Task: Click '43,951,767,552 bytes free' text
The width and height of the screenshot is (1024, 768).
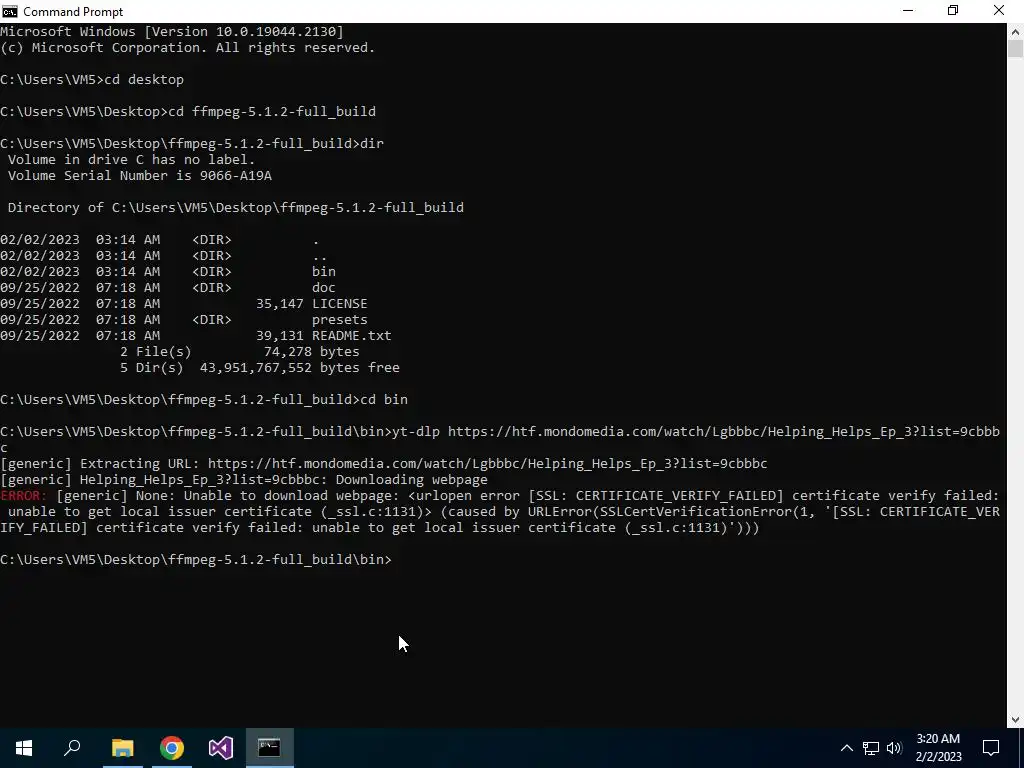Action: (300, 368)
